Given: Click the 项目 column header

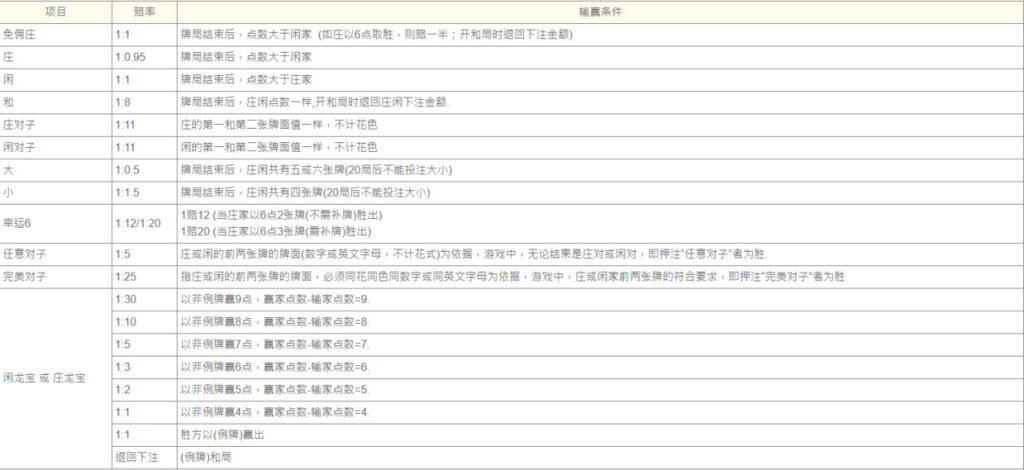Looking at the screenshot, I should pos(56,10).
